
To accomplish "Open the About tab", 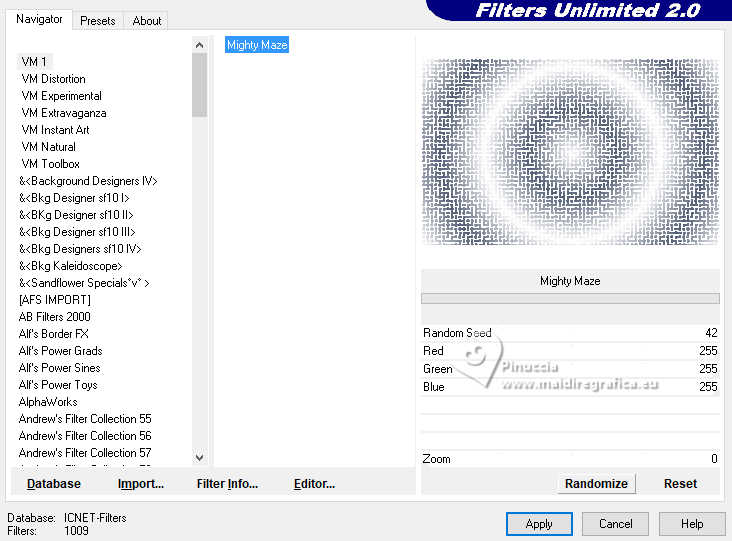I will pos(147,21).
